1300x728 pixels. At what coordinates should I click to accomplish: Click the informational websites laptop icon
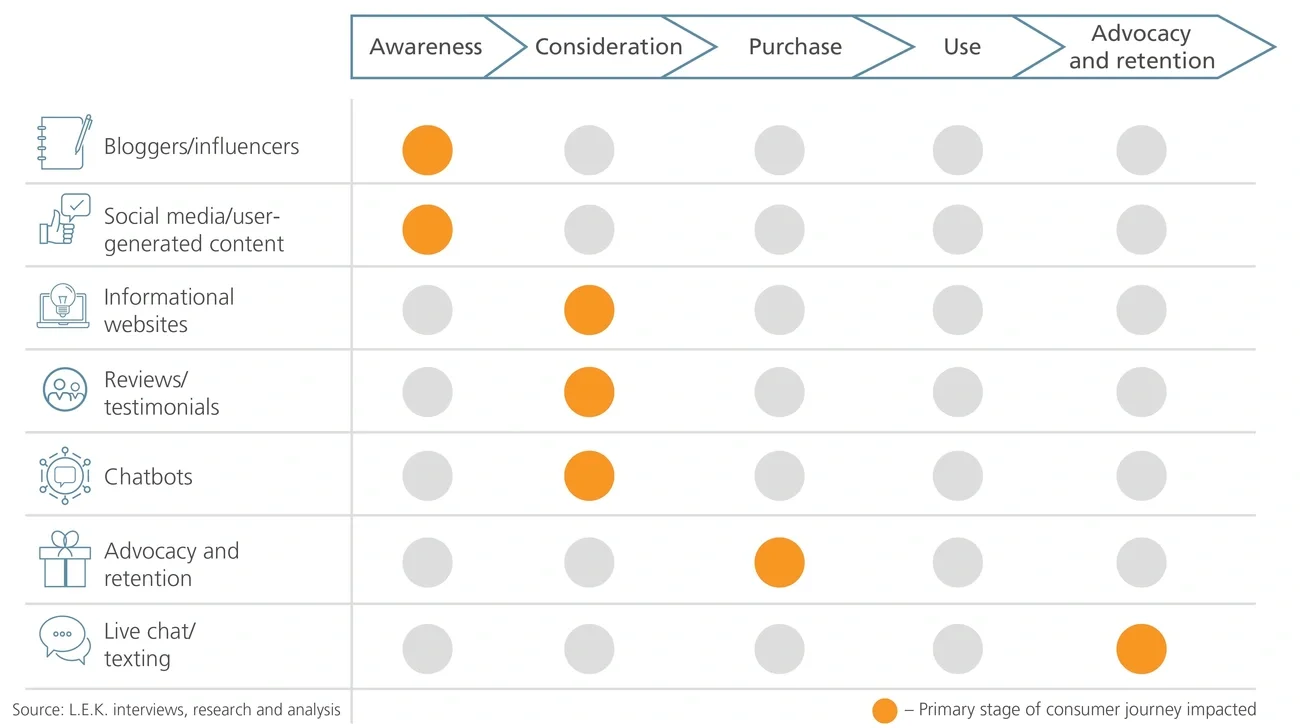[63, 306]
